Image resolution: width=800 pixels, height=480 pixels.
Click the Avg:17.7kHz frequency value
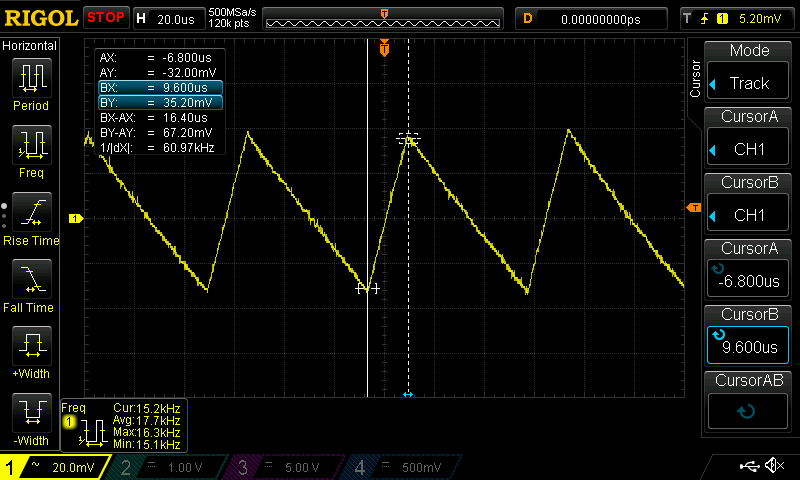pyautogui.click(x=146, y=420)
